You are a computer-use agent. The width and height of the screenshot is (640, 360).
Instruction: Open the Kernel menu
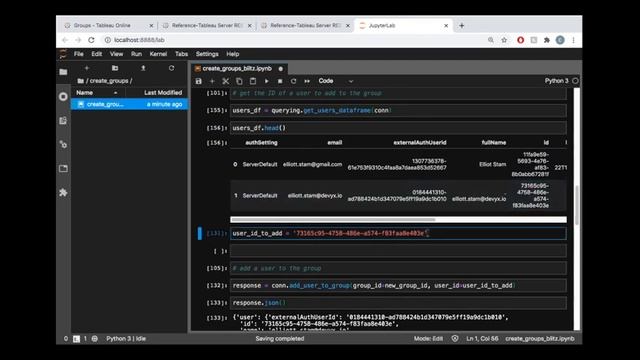[158, 54]
